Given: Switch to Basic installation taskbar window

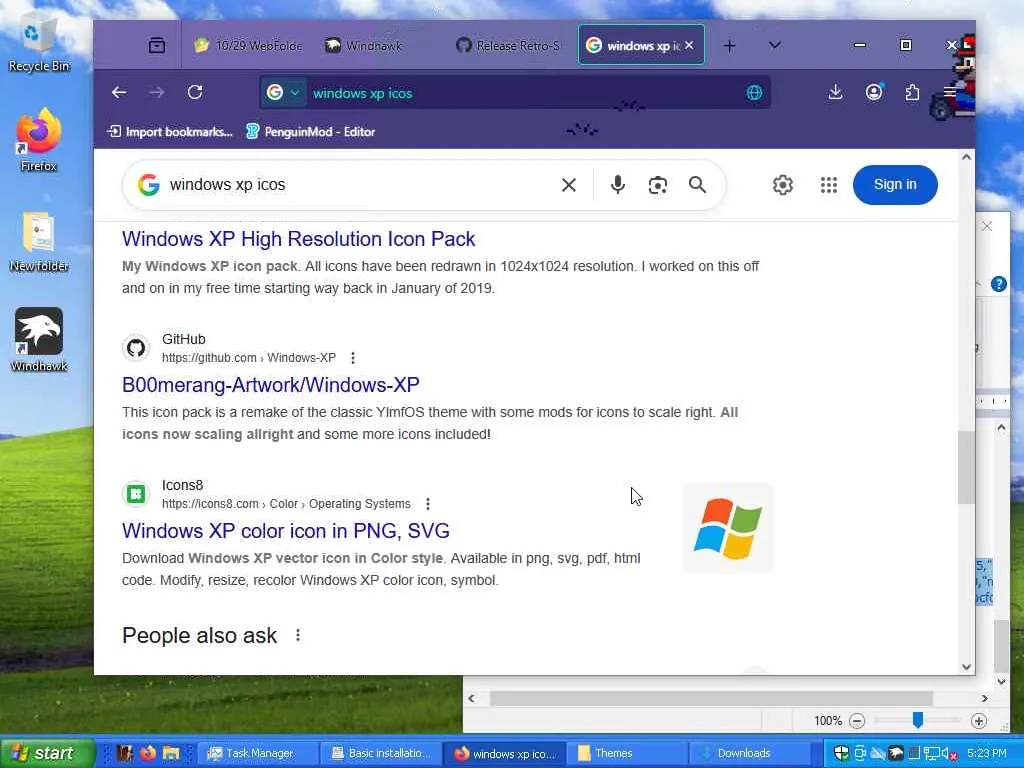Looking at the screenshot, I should pos(381,754).
